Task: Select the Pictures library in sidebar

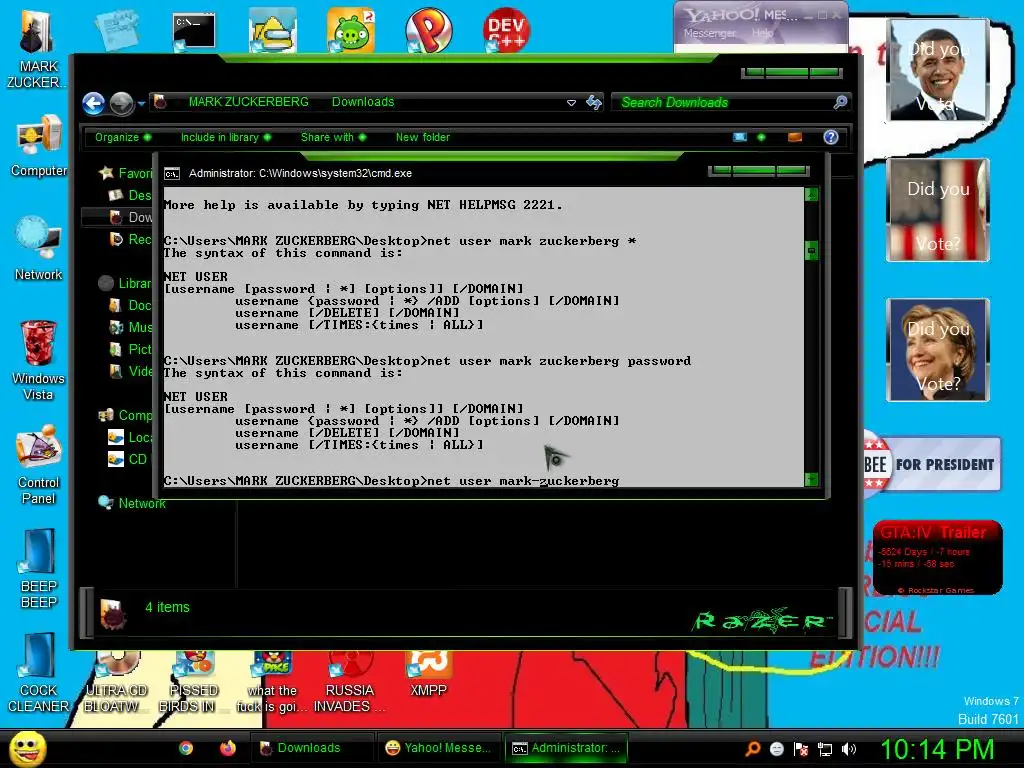Action: [x=131, y=349]
